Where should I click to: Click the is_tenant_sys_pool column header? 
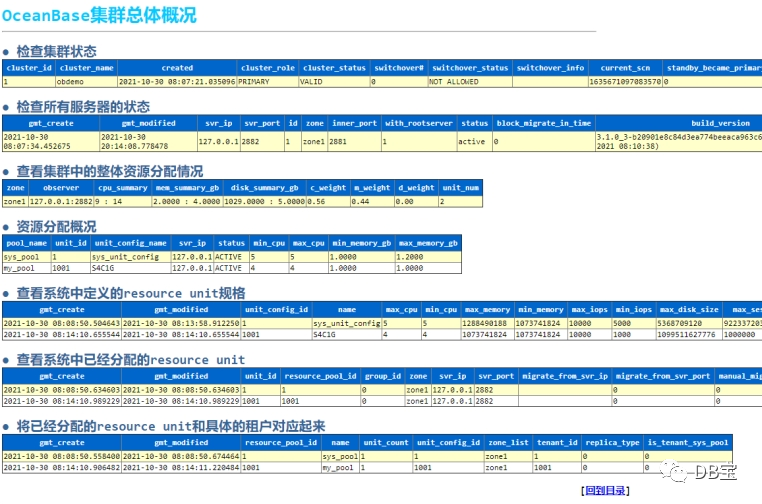click(x=688, y=443)
